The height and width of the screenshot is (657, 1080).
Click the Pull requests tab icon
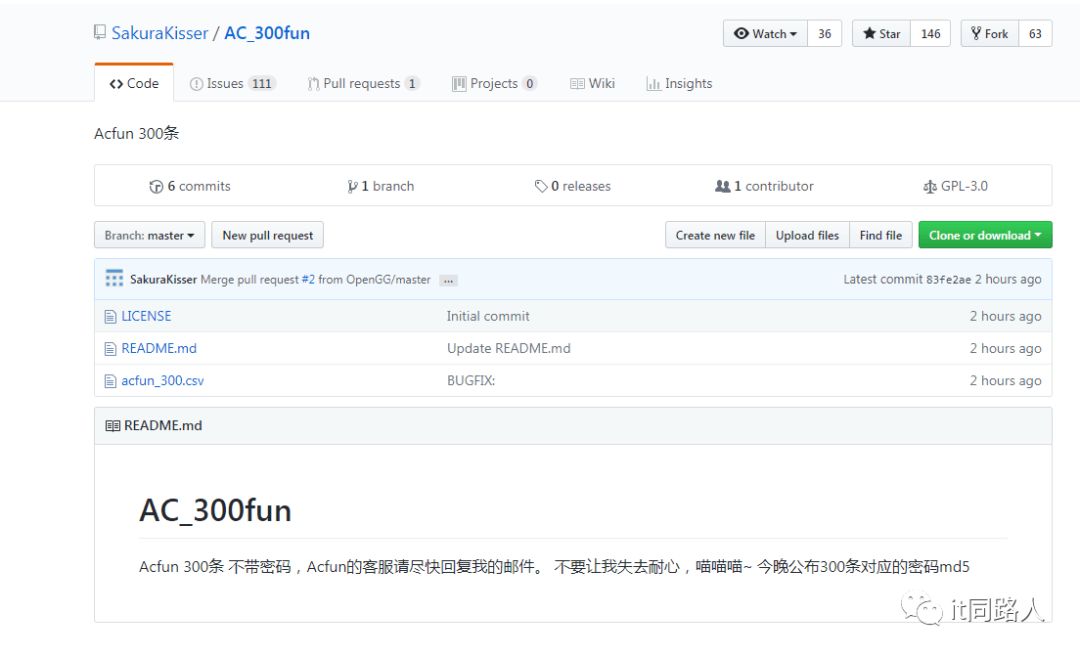point(313,84)
